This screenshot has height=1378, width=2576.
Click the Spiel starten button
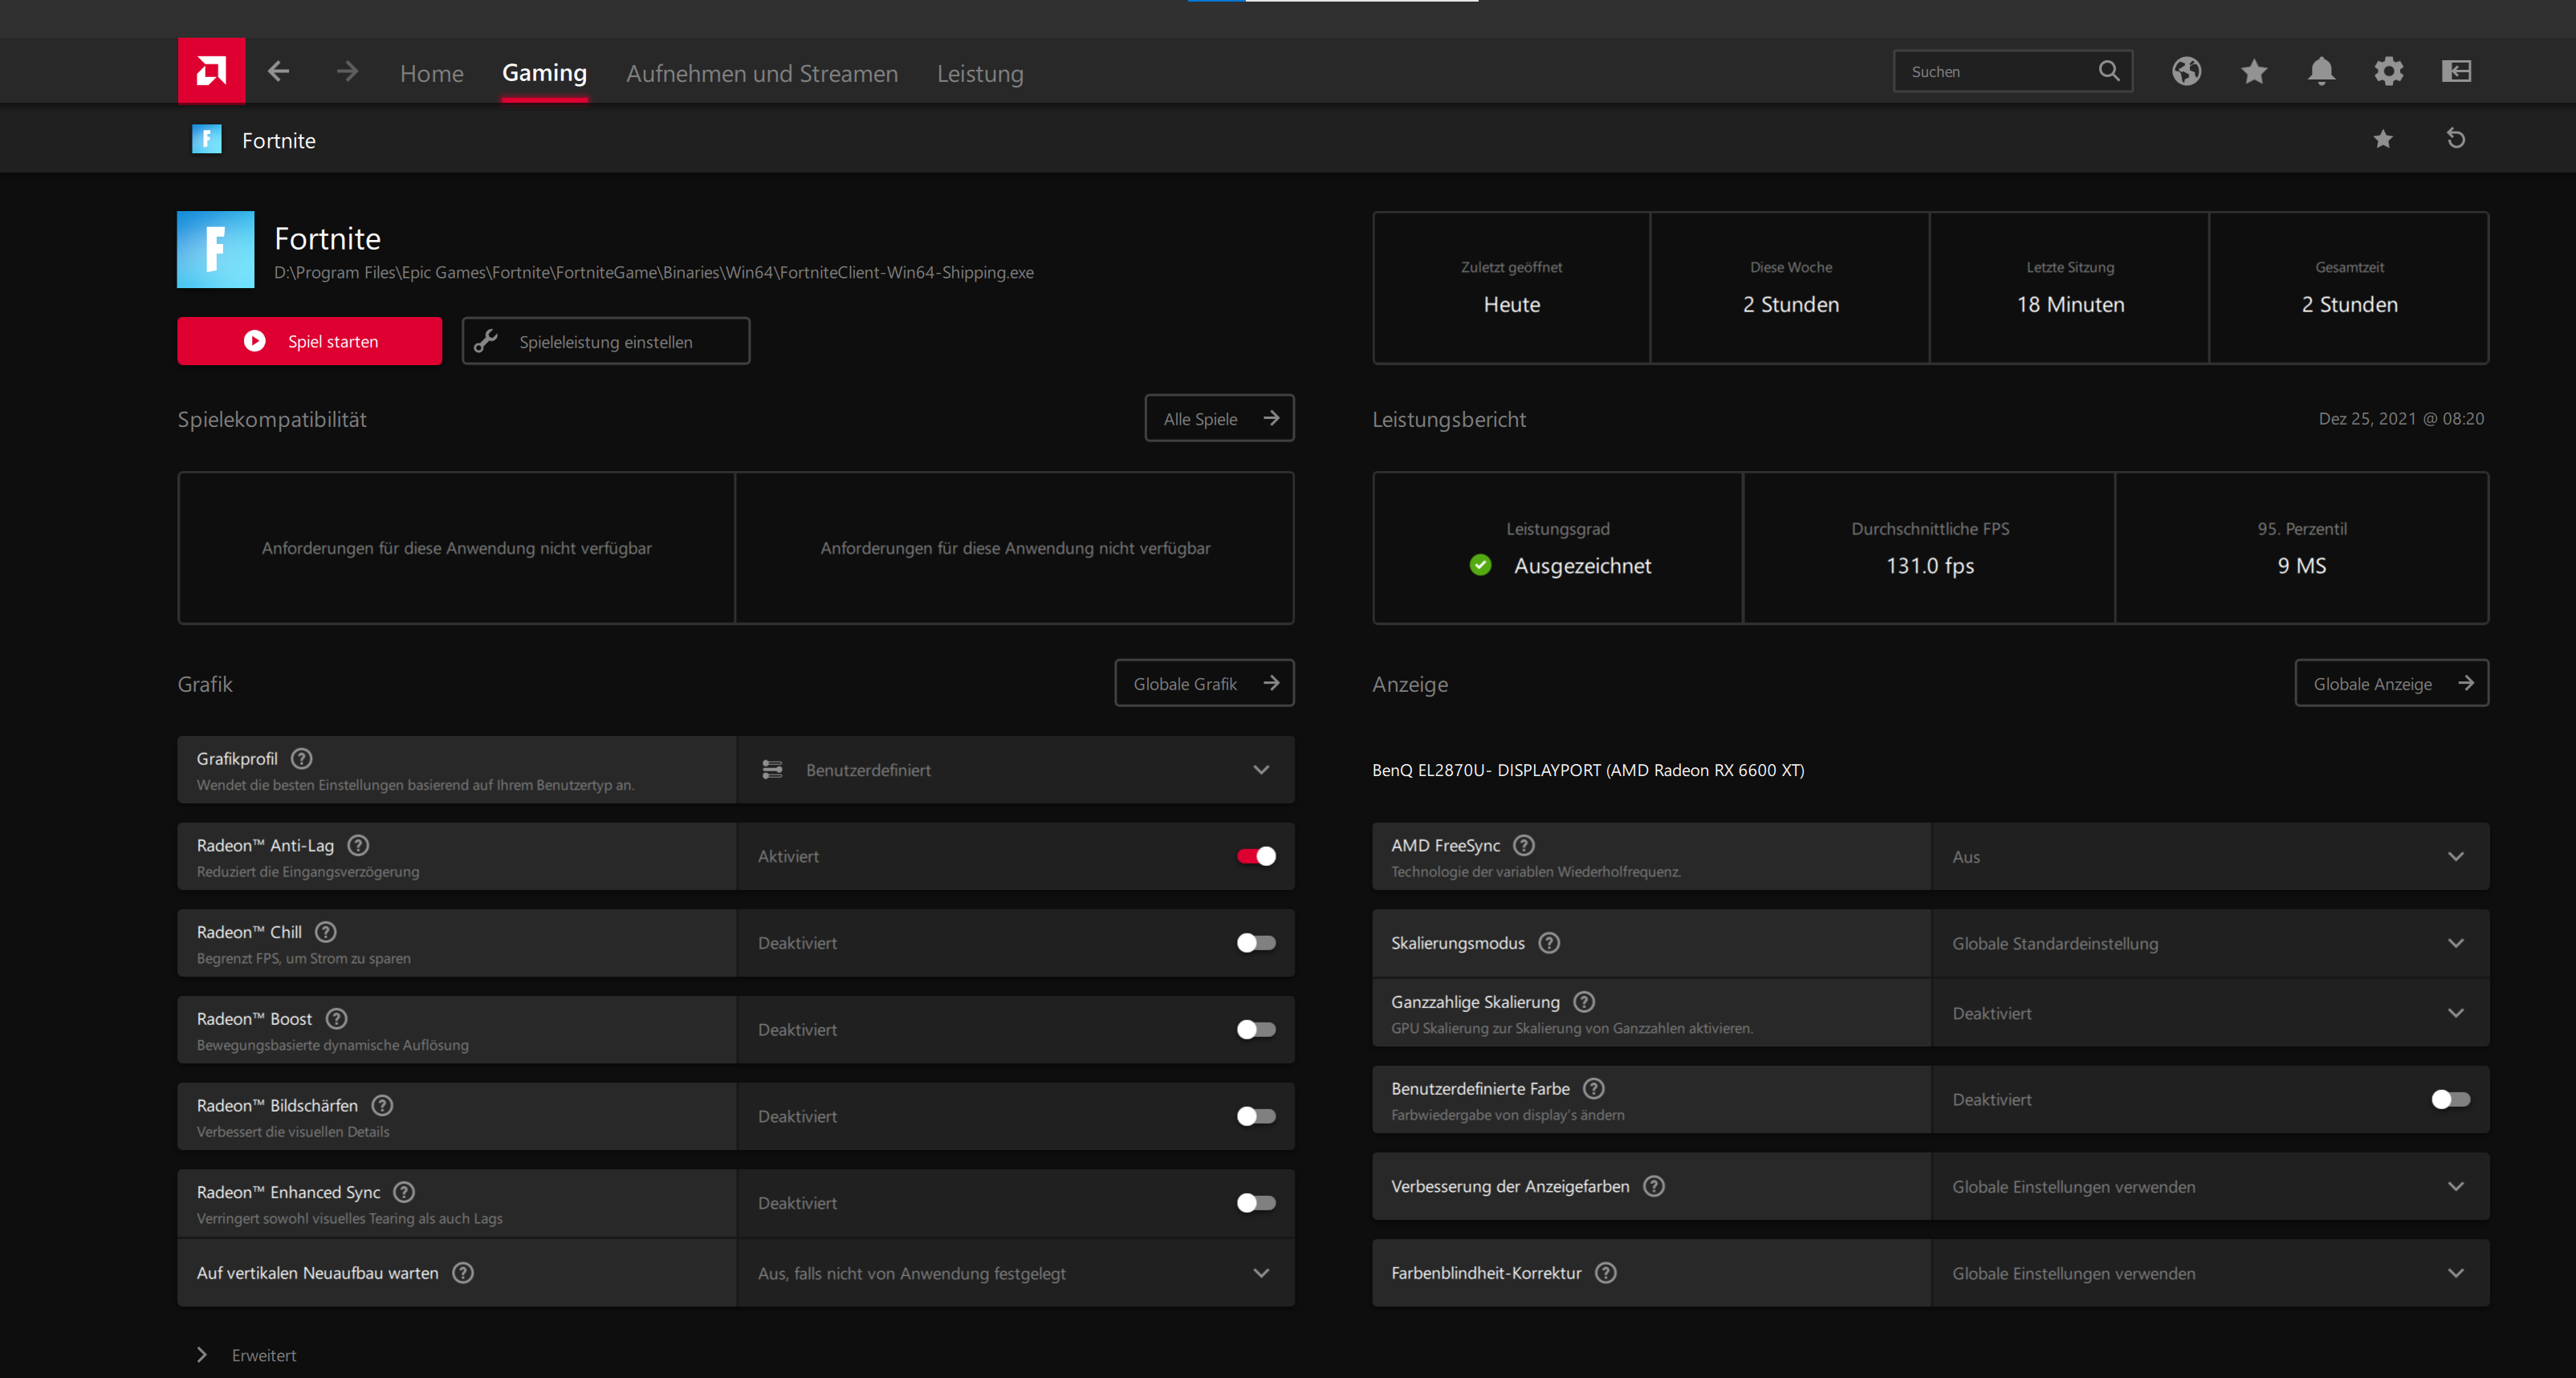(x=309, y=341)
